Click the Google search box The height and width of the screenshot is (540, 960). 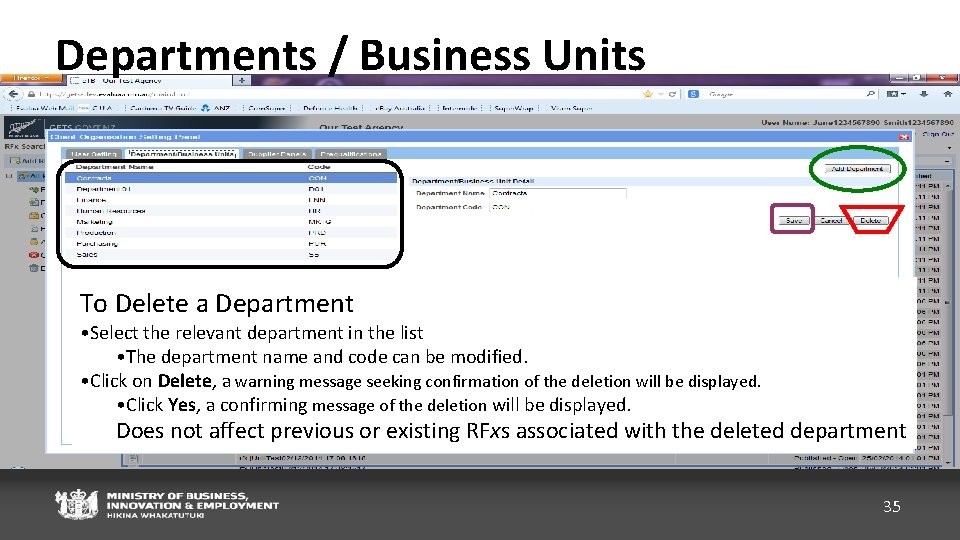click(x=784, y=94)
